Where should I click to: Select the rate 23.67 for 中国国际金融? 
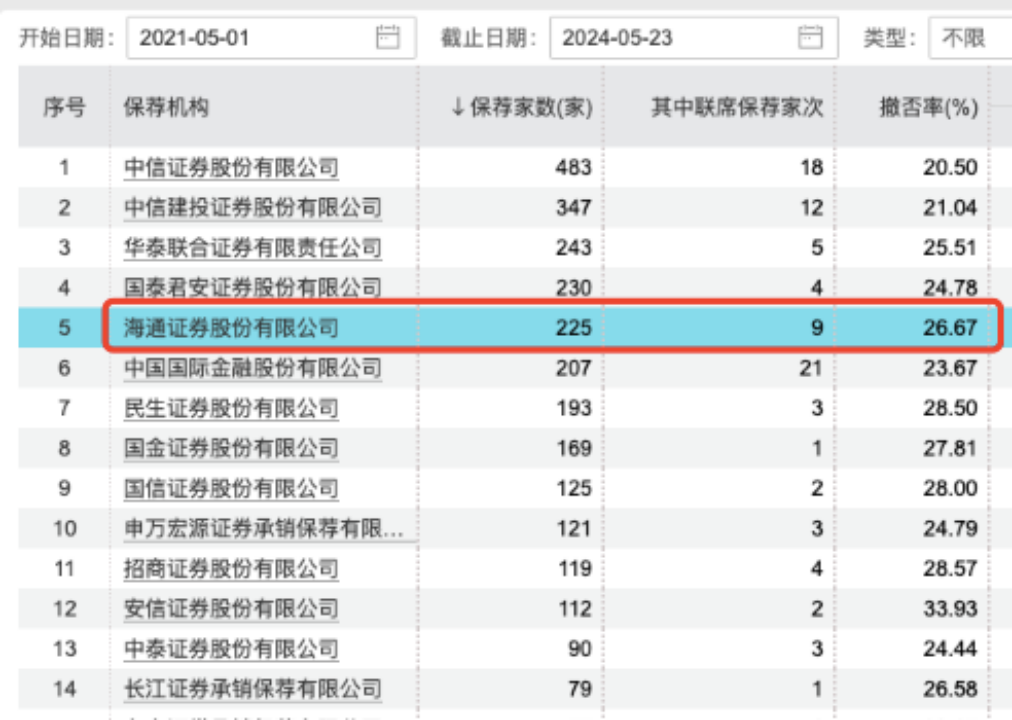(950, 368)
